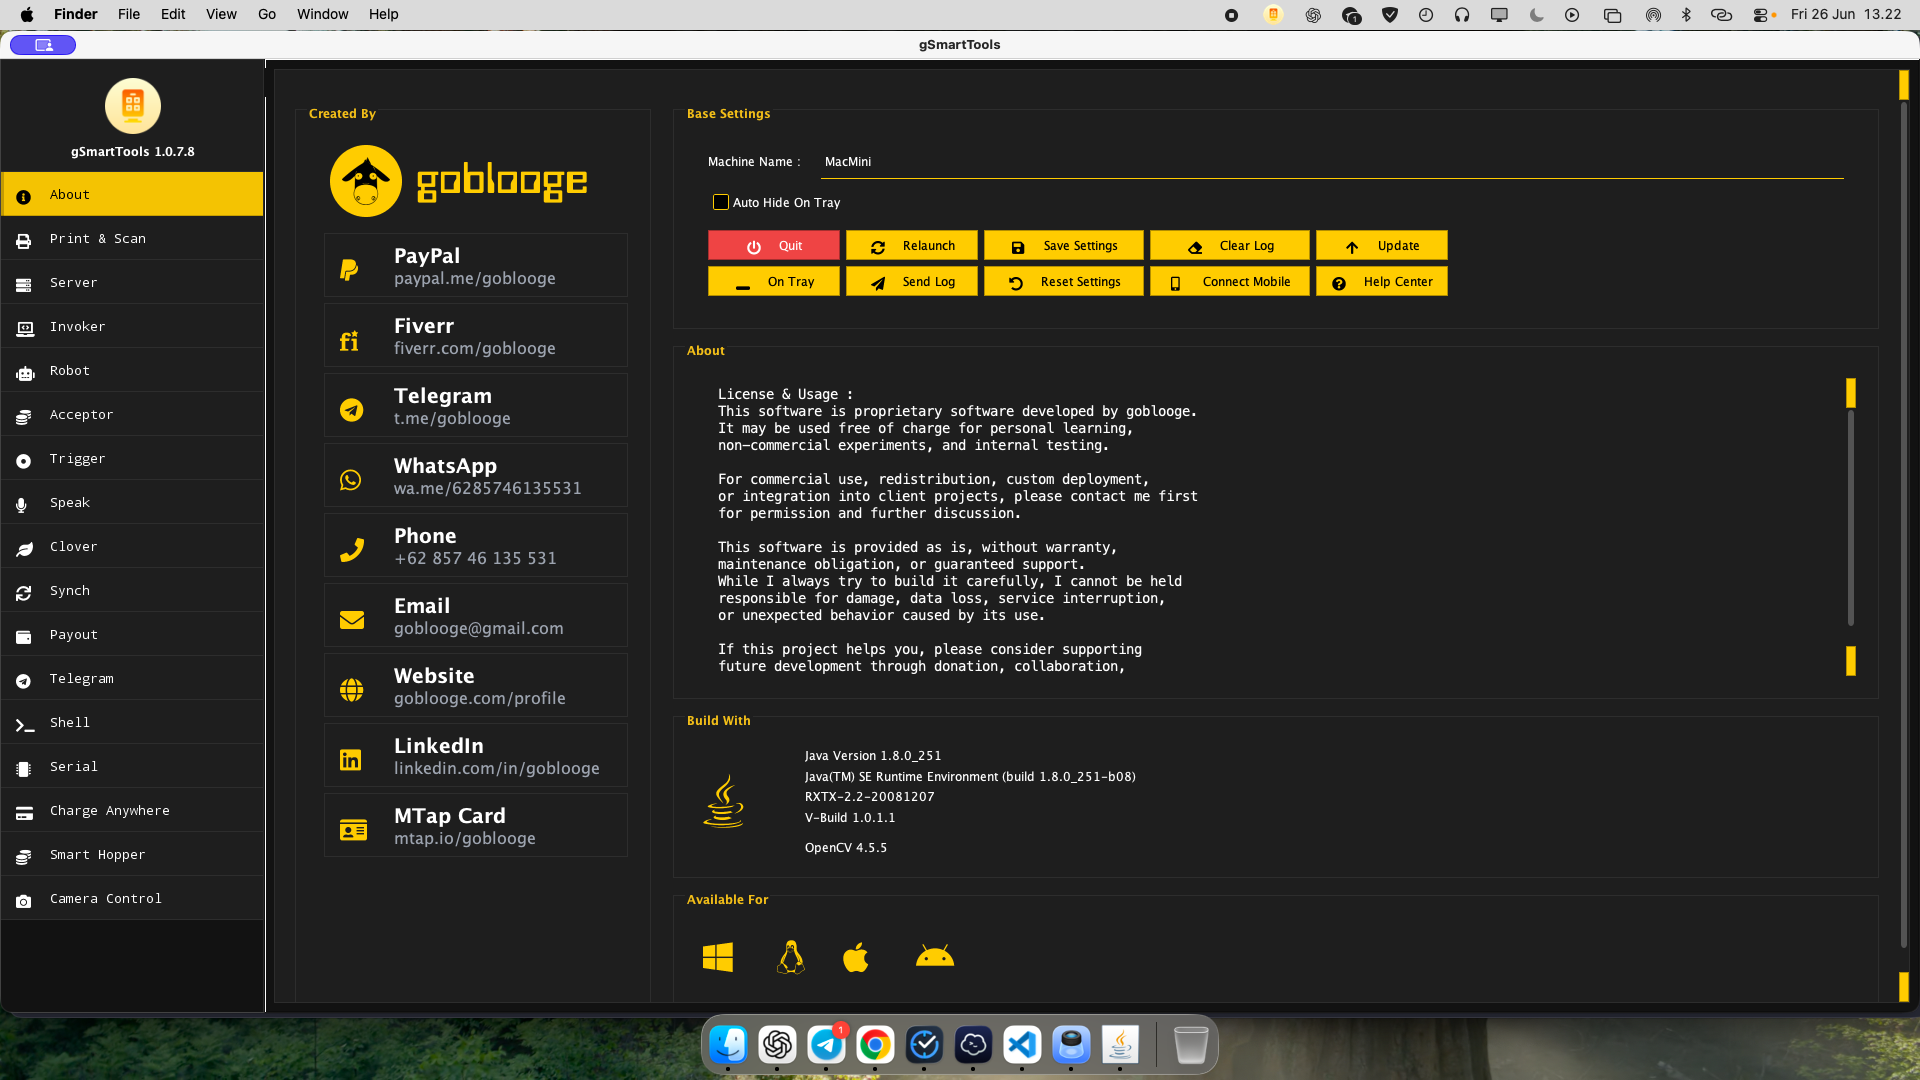
Task: Open Print & Scan section
Action: click(132, 238)
